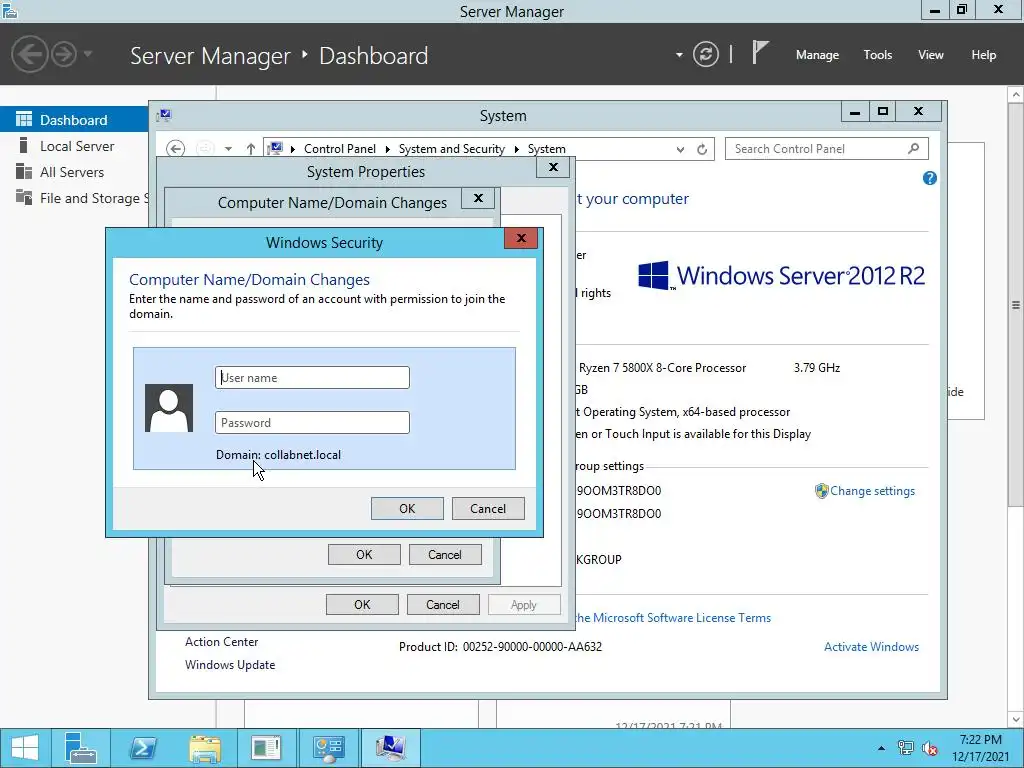Click the Change settings shield icon

[822, 491]
